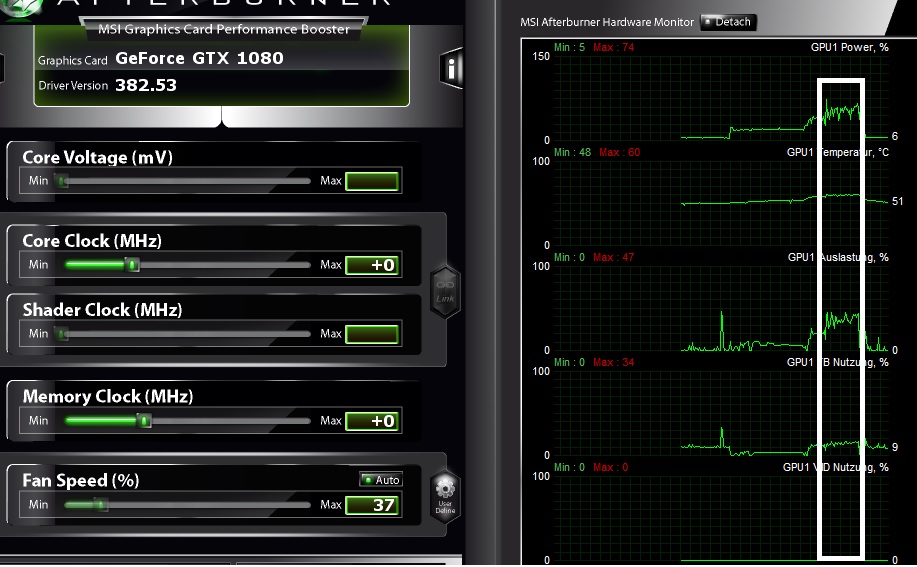Open the graphics card info button
The height and width of the screenshot is (567, 917).
(x=451, y=69)
